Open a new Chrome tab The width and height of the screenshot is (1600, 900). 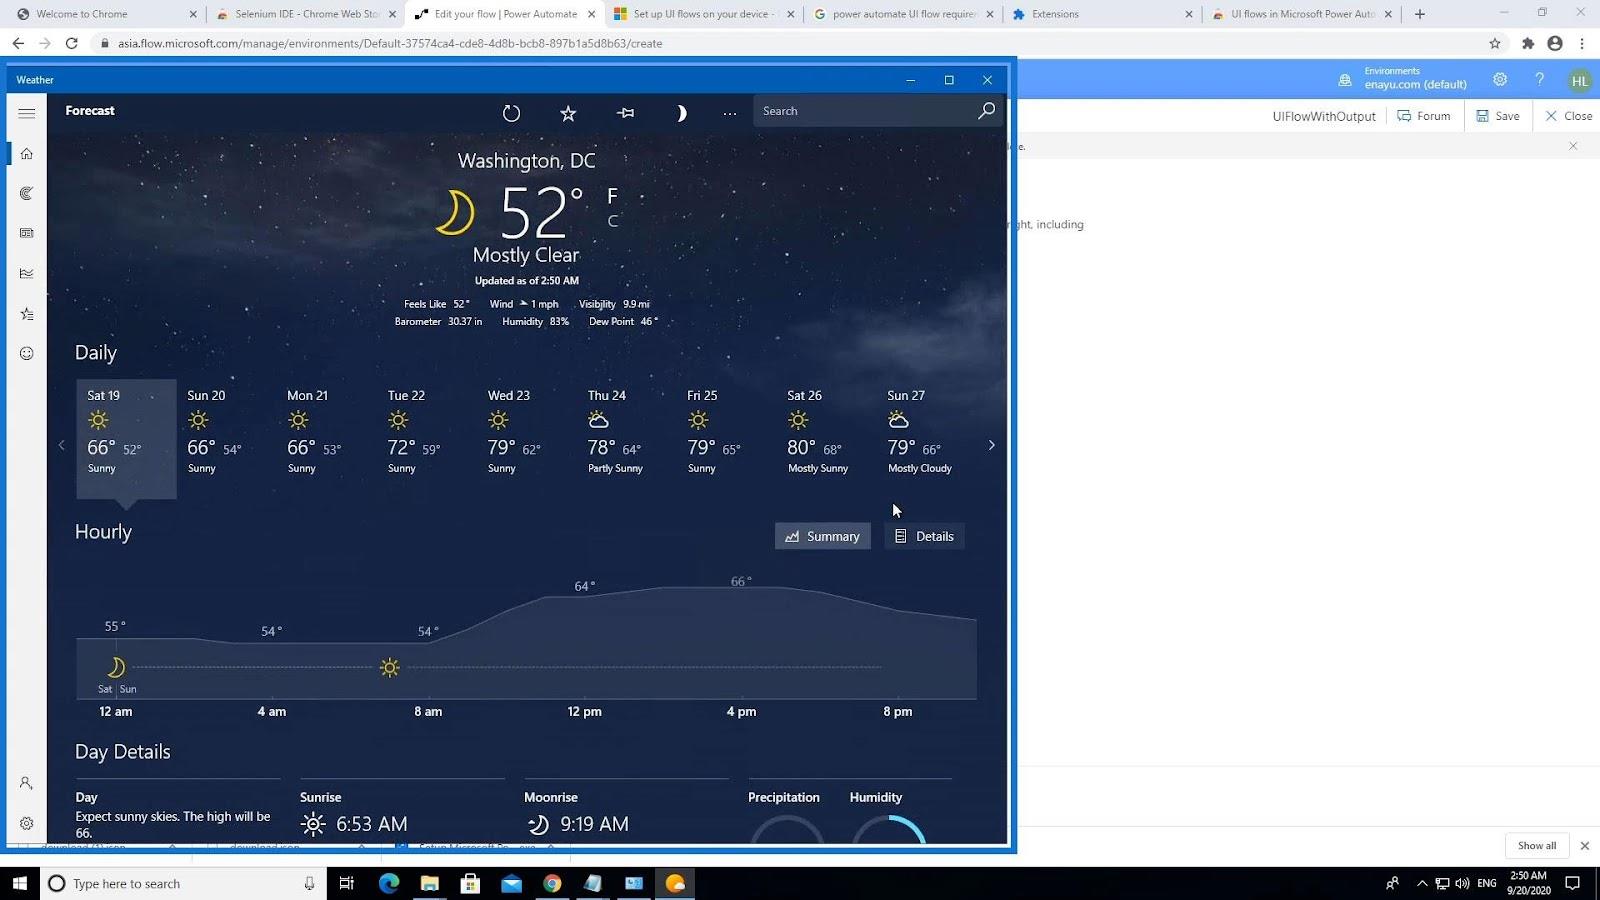[1419, 14]
